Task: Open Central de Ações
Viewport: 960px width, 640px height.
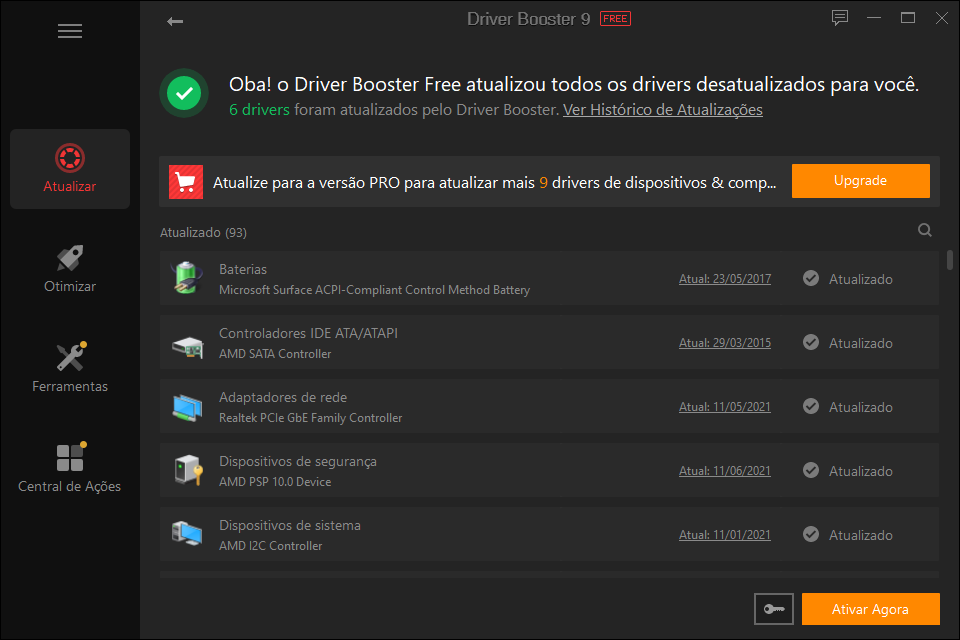Action: (x=70, y=469)
